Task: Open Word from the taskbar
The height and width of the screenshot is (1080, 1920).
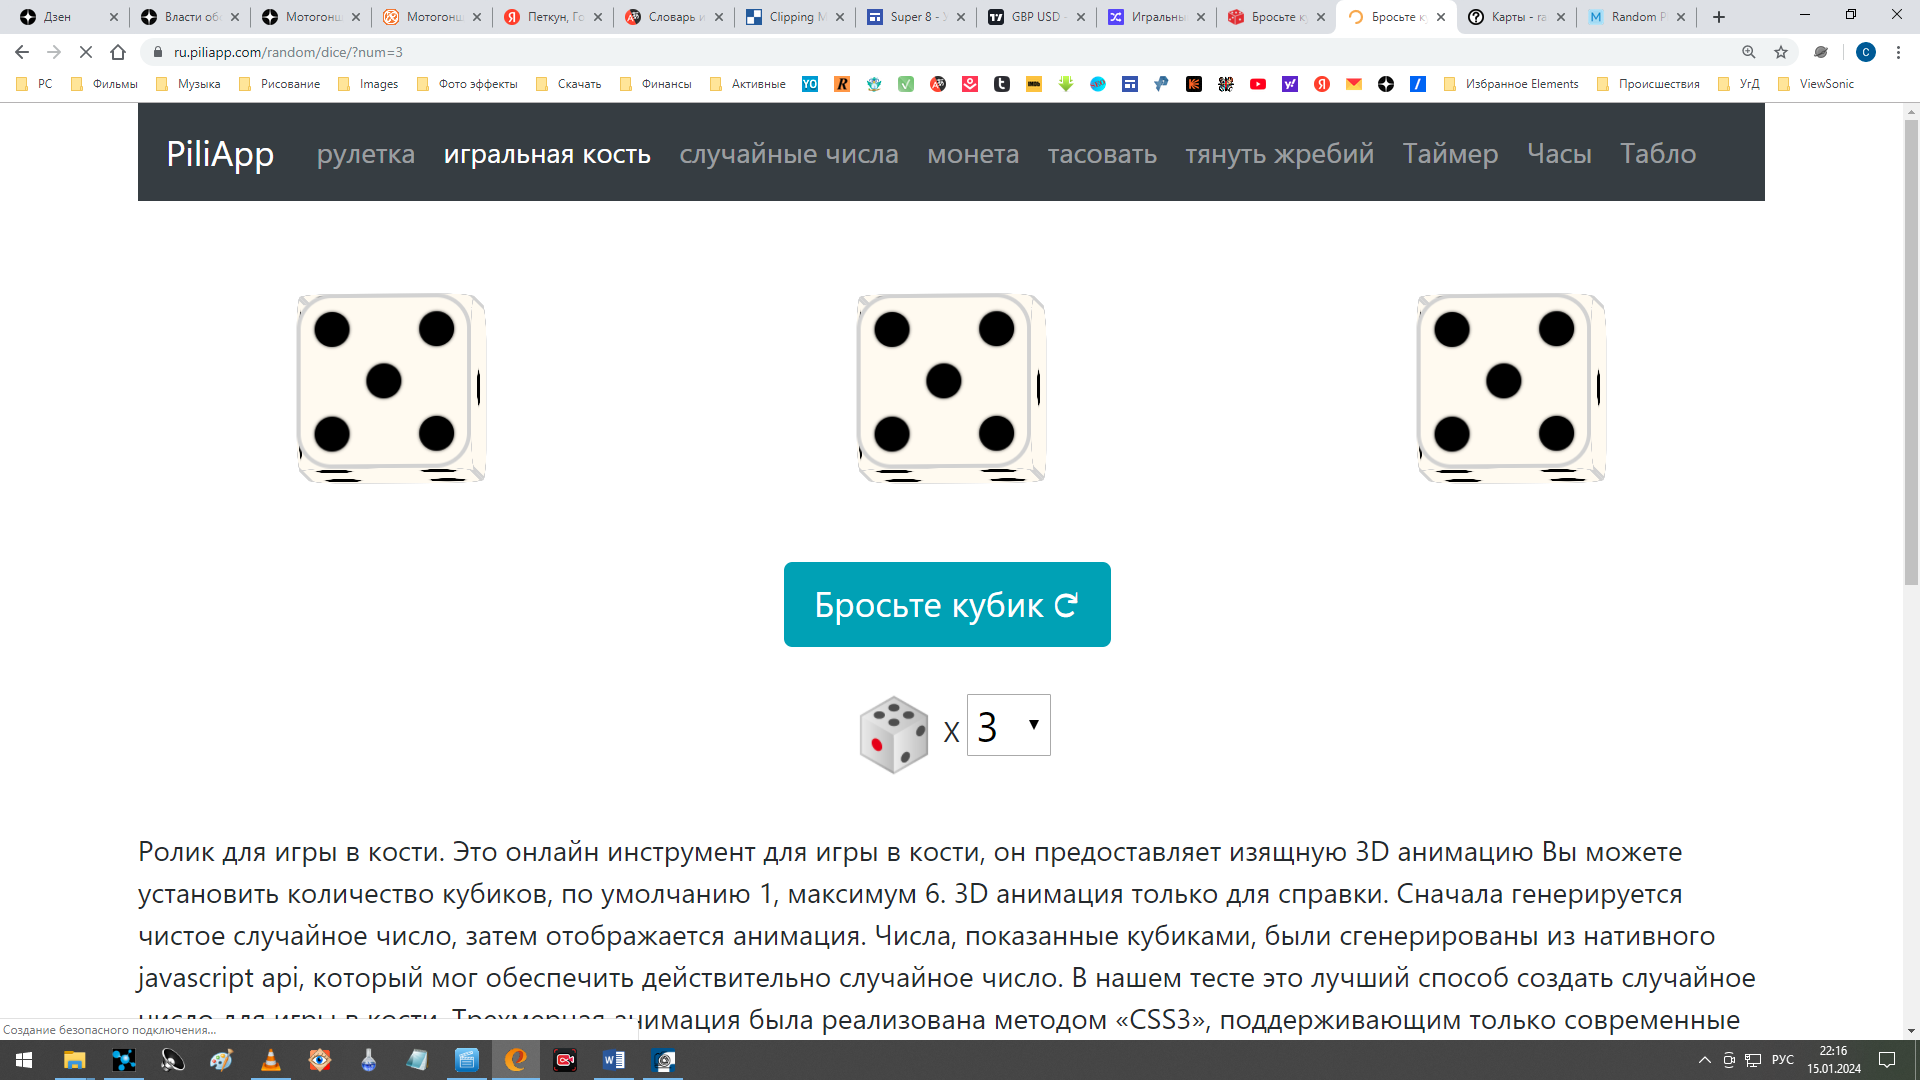Action: click(614, 1060)
